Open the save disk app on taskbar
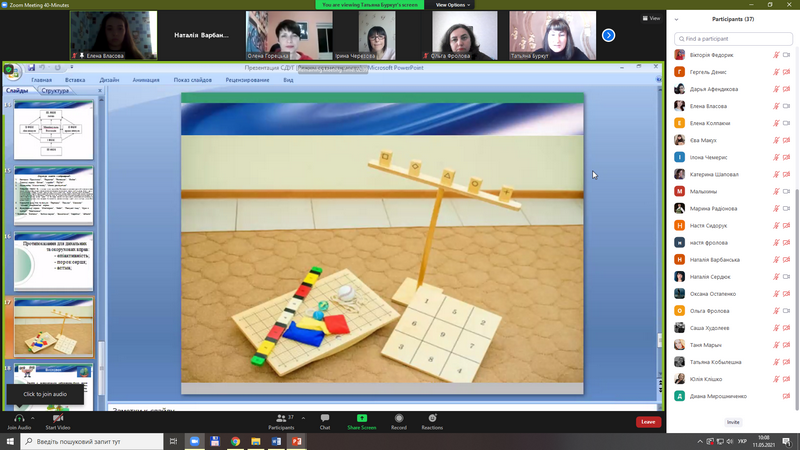Image resolution: width=800 pixels, height=450 pixels. click(x=215, y=441)
